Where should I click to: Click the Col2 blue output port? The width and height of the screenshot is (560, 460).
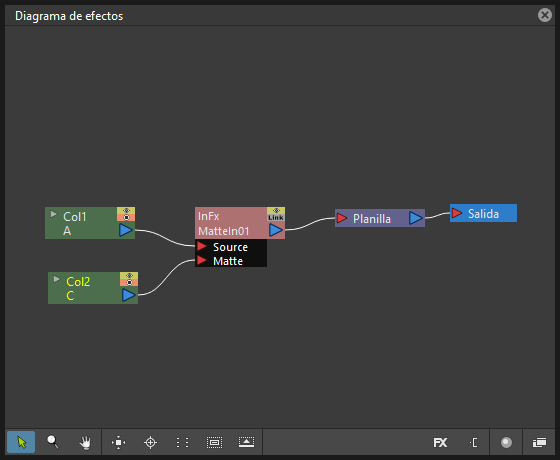[129, 295]
